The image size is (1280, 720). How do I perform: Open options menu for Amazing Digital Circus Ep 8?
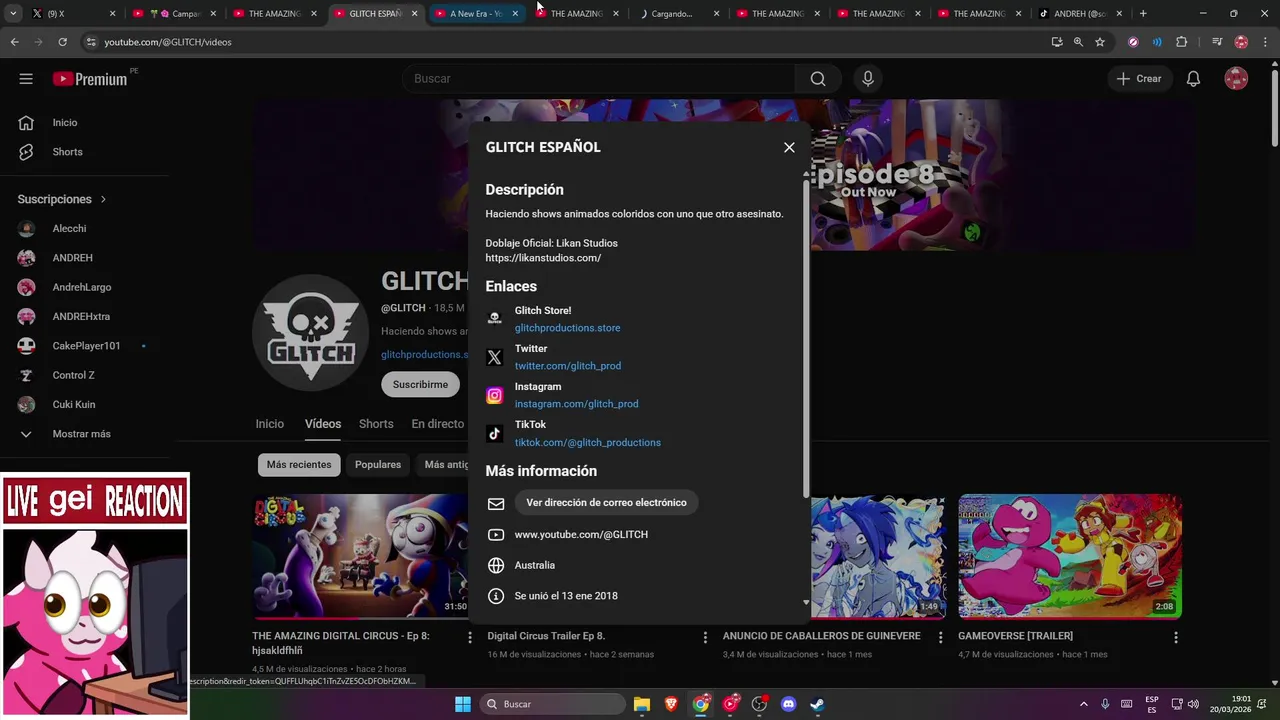tap(470, 637)
